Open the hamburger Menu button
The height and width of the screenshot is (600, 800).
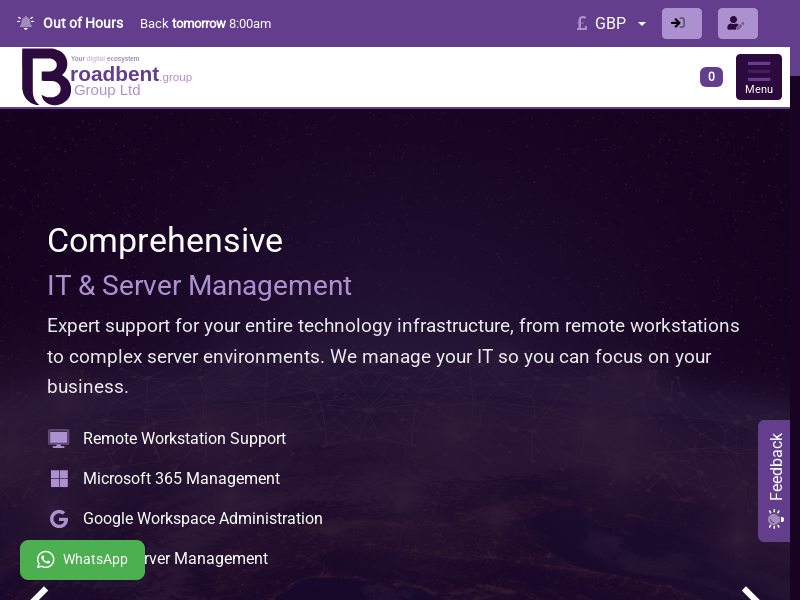click(x=758, y=77)
